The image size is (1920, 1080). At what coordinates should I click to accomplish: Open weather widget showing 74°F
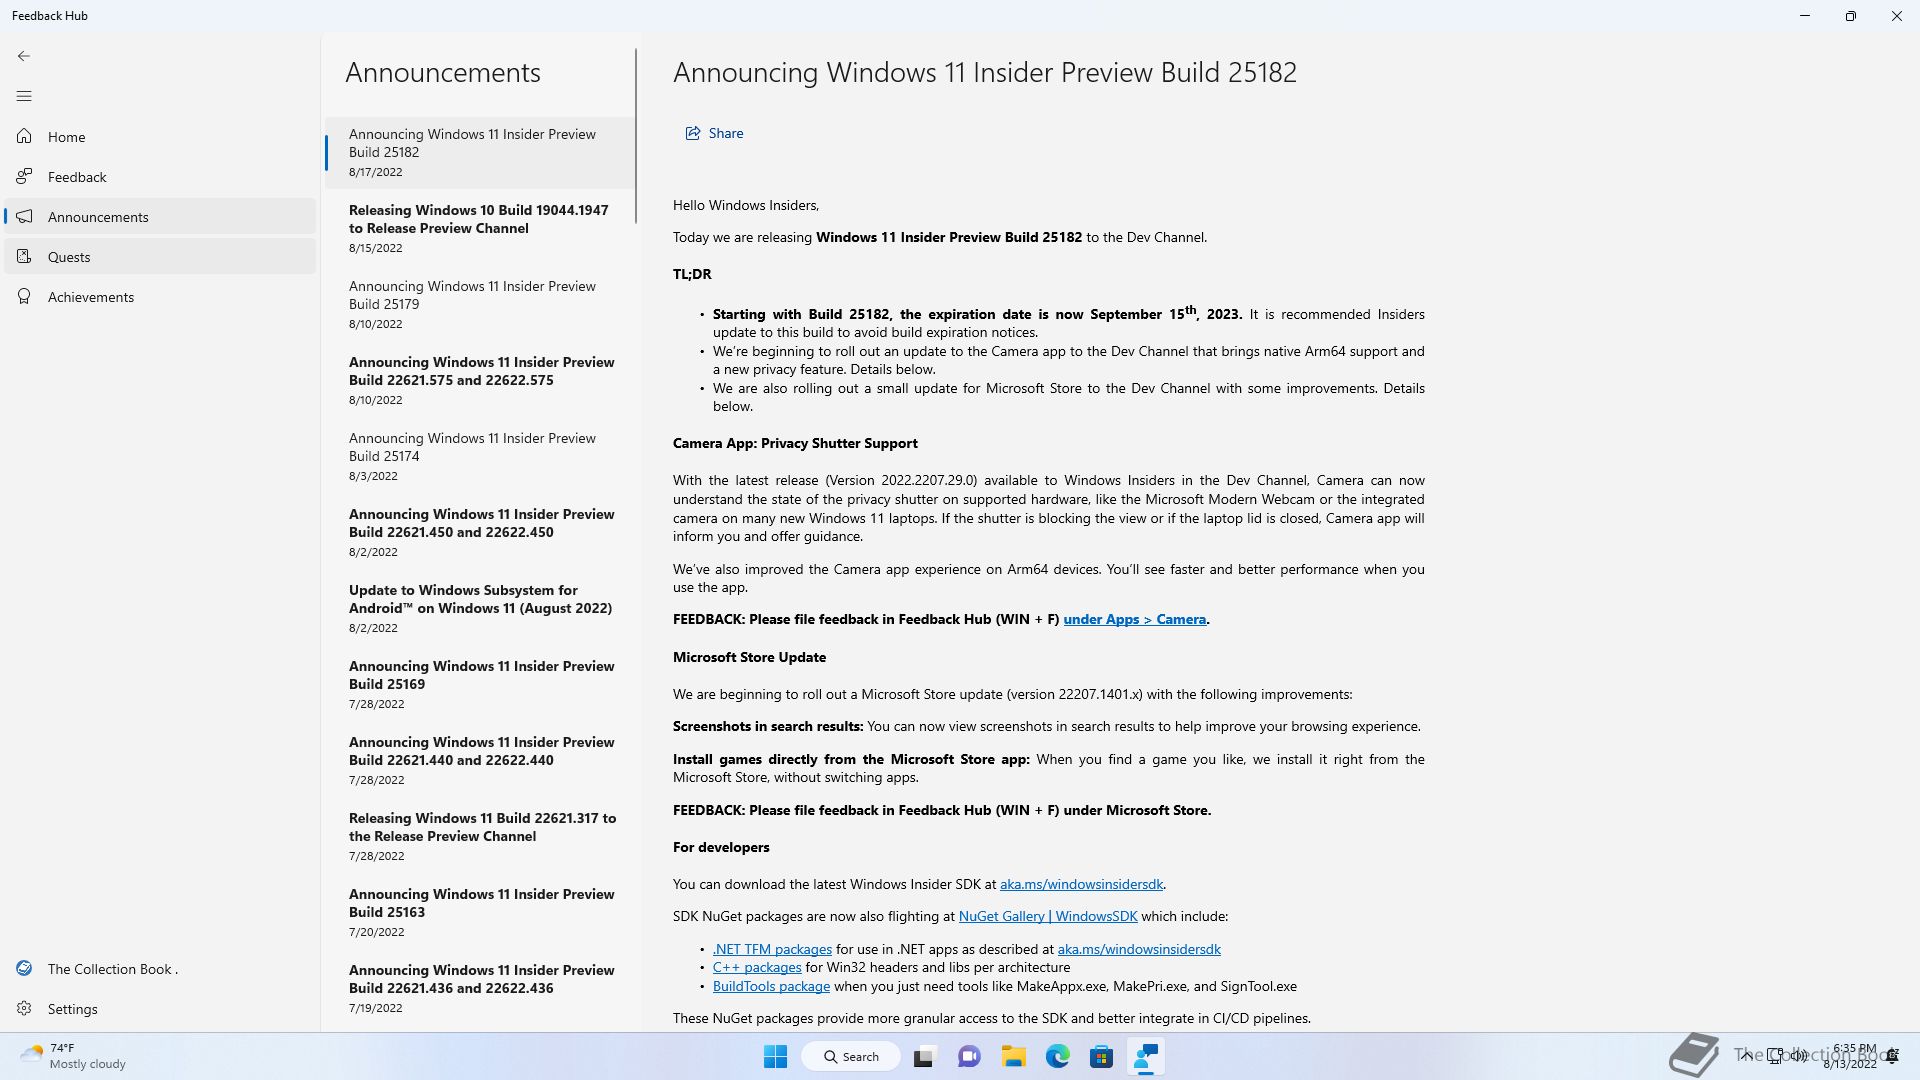point(73,1056)
